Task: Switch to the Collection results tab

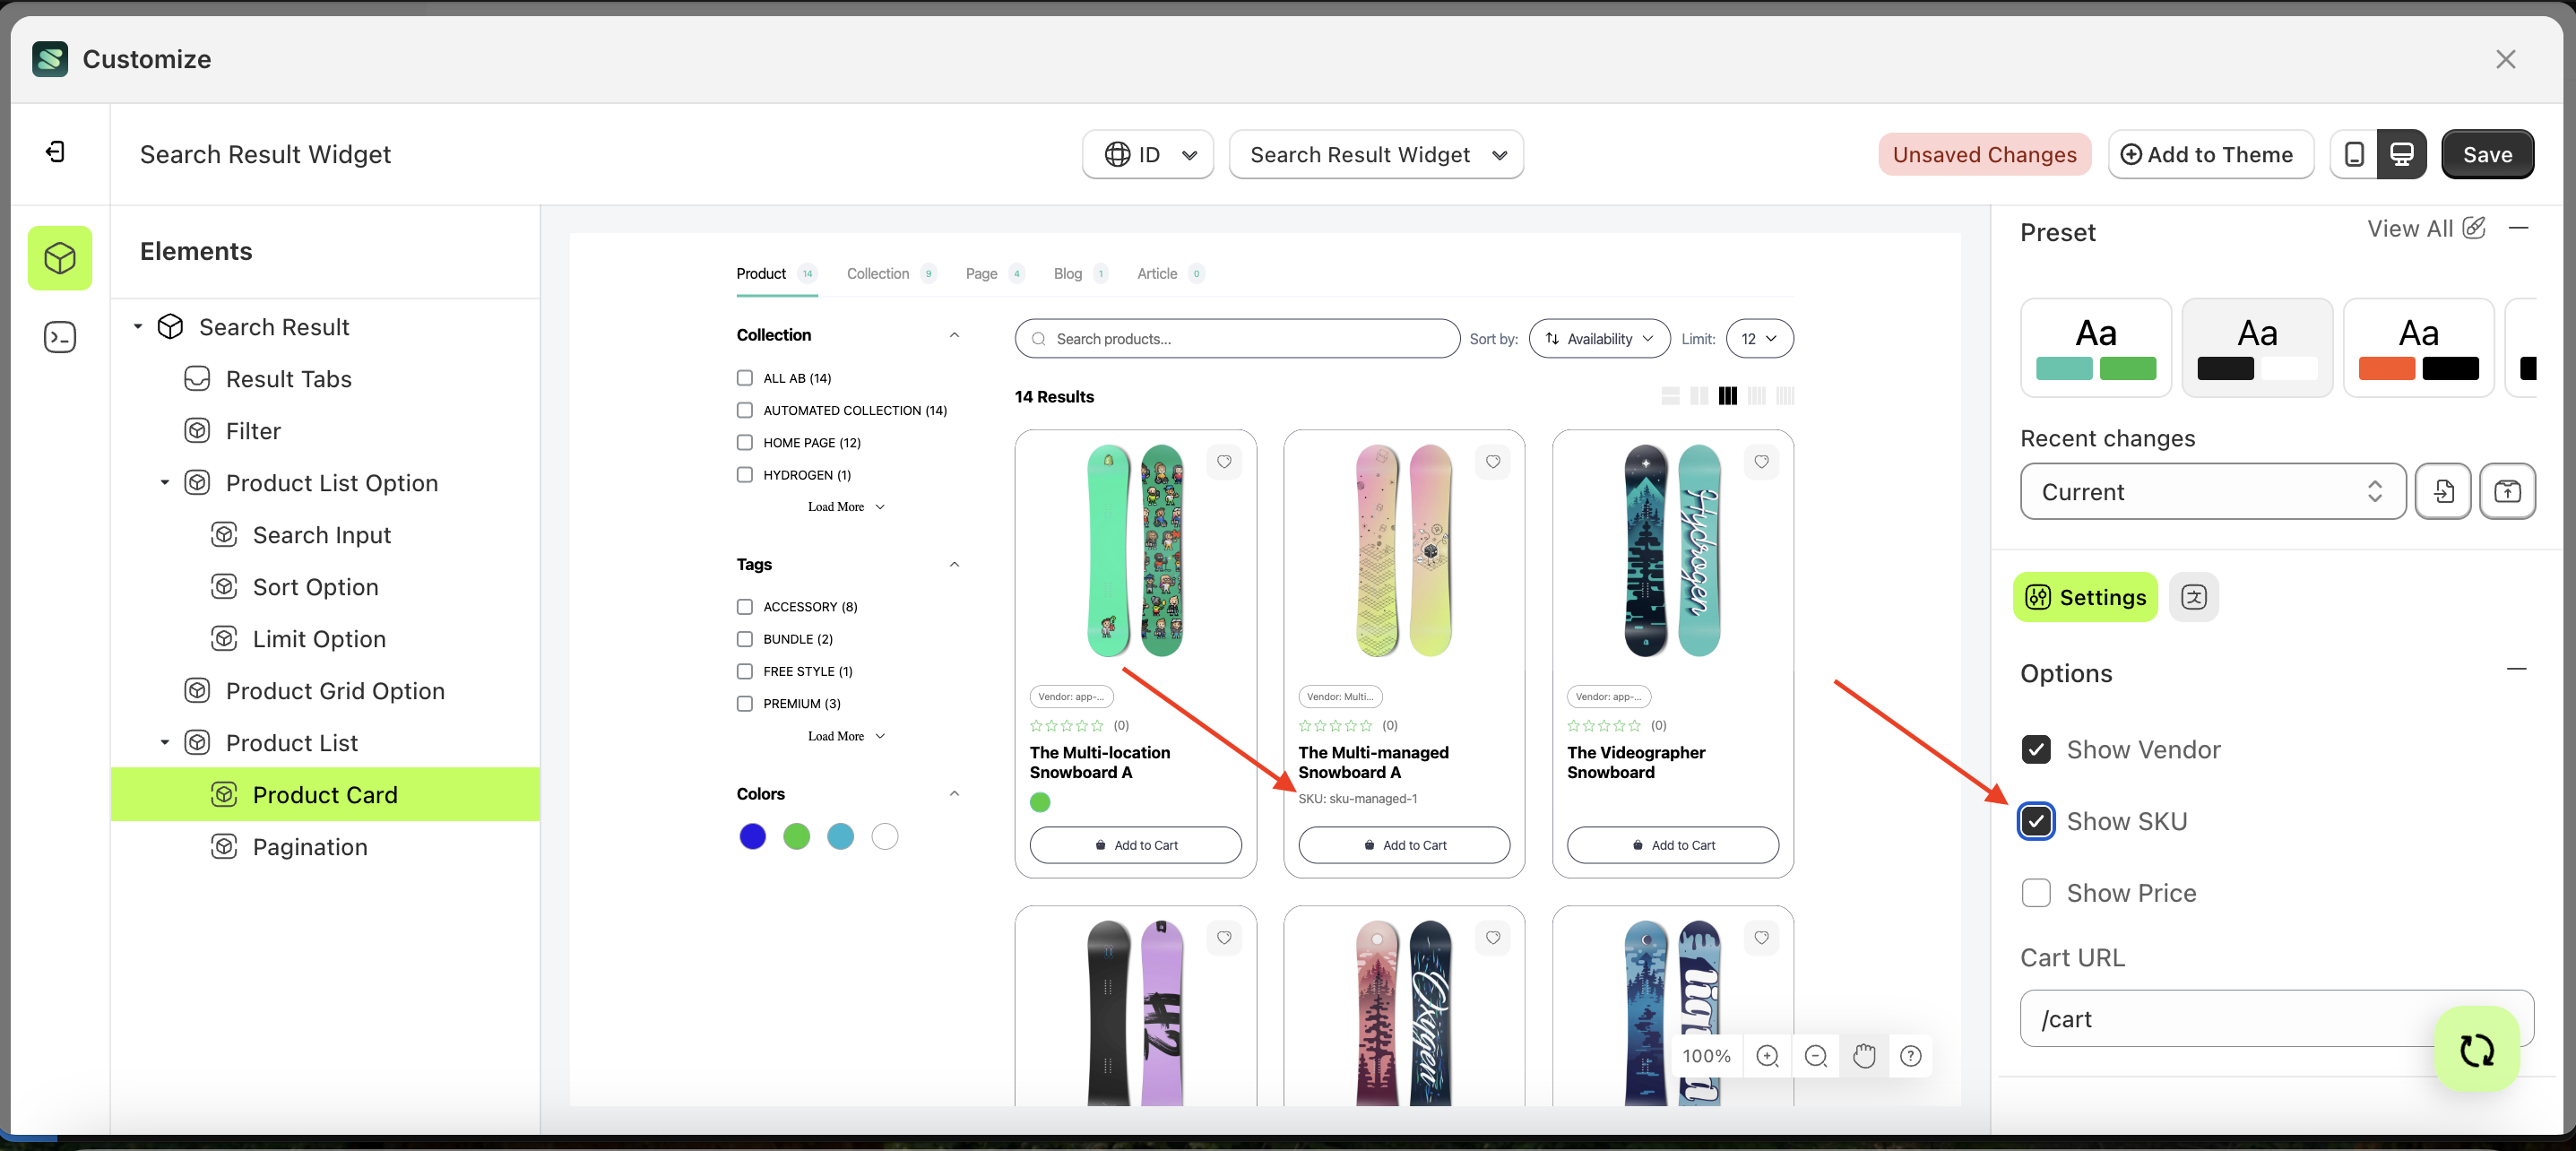Action: pyautogui.click(x=877, y=274)
